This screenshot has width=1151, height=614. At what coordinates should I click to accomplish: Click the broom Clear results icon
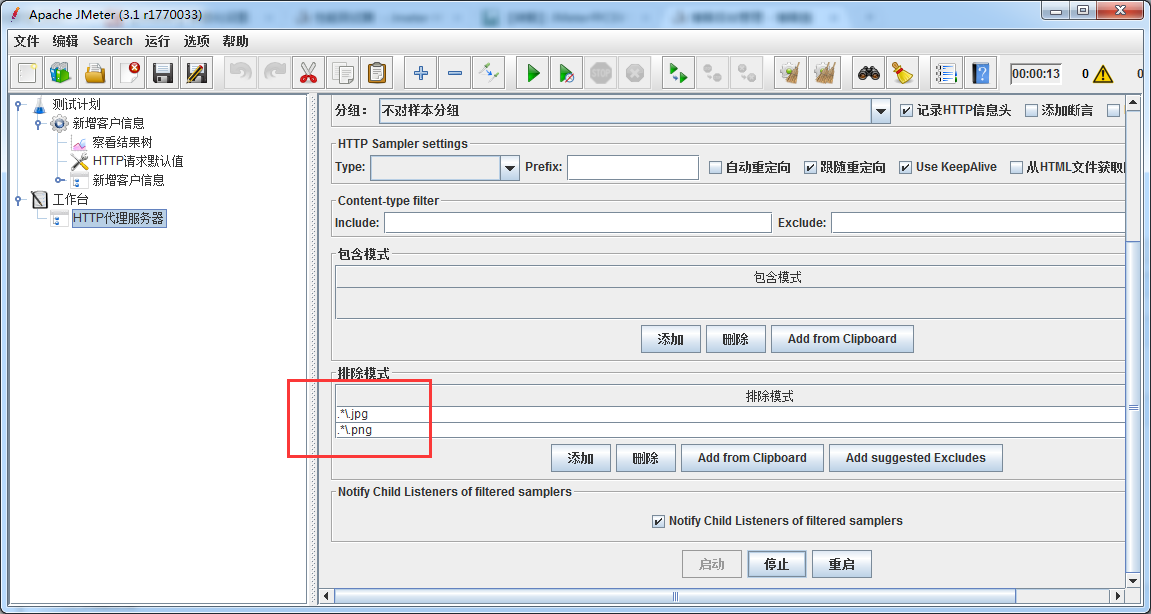[902, 73]
